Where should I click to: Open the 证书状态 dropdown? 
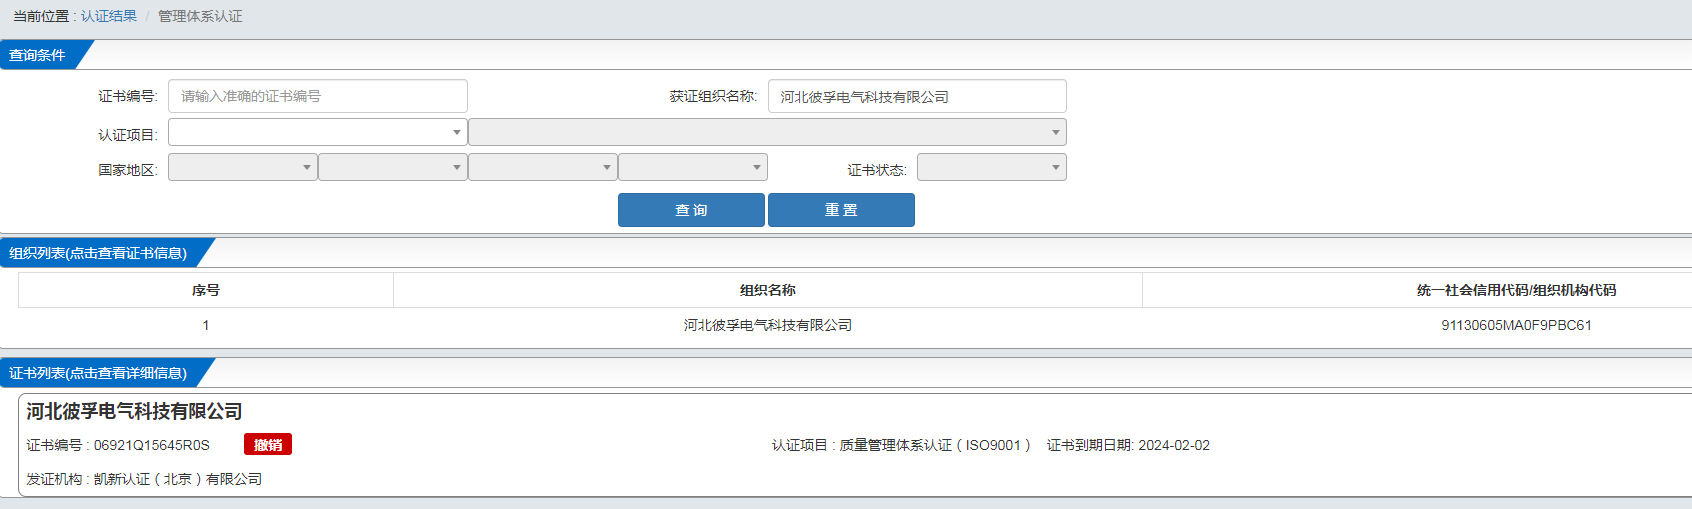click(992, 167)
